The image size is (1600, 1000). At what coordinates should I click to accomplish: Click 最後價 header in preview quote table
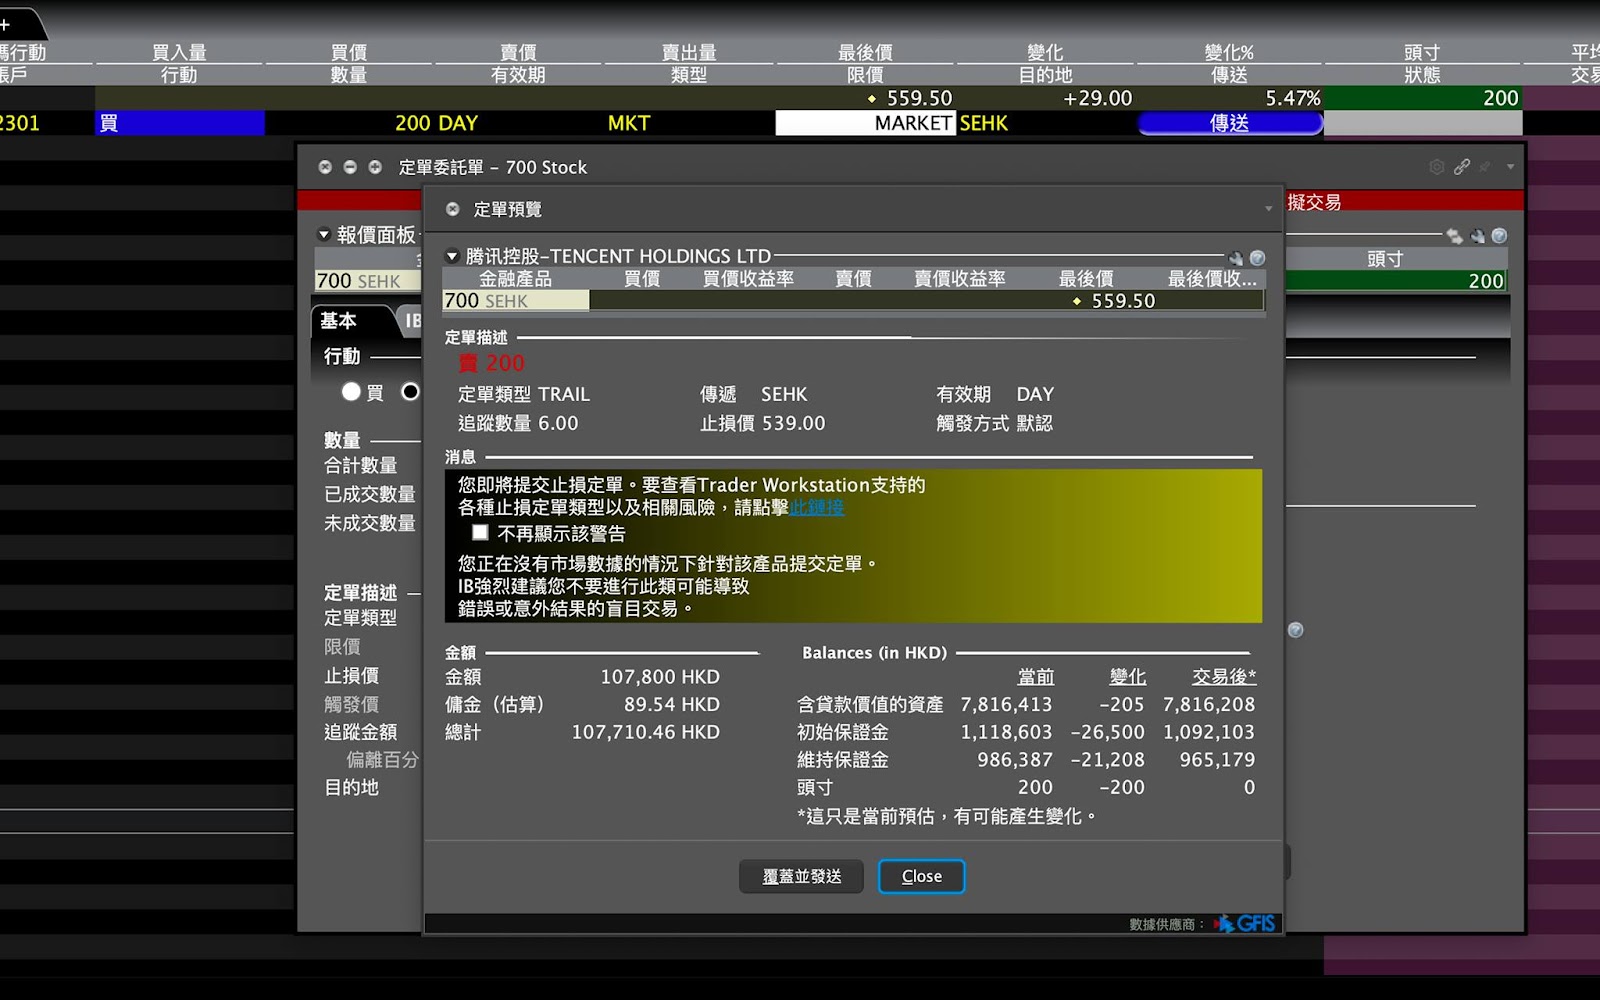(x=1086, y=279)
